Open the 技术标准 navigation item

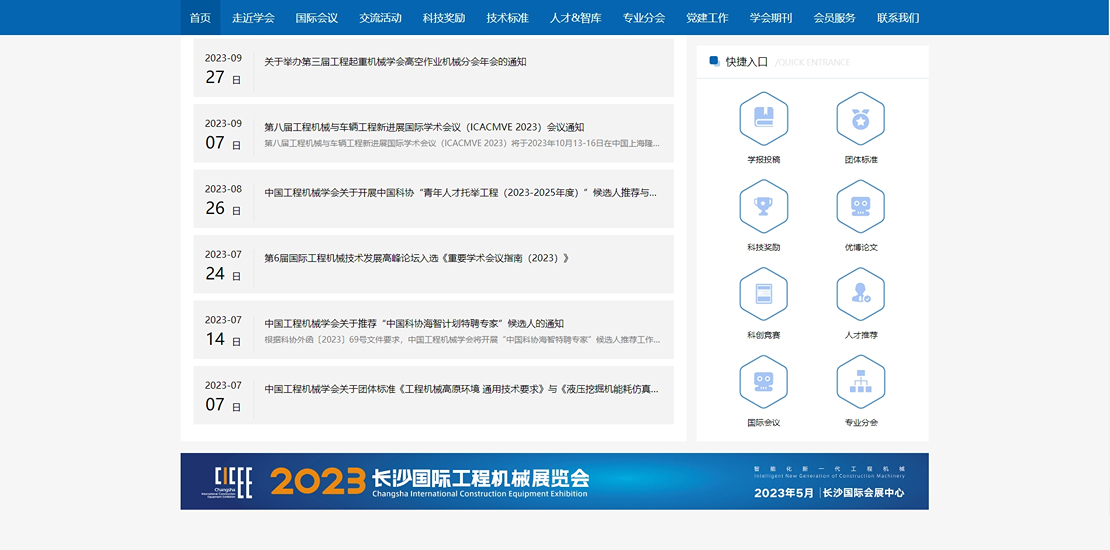point(507,18)
